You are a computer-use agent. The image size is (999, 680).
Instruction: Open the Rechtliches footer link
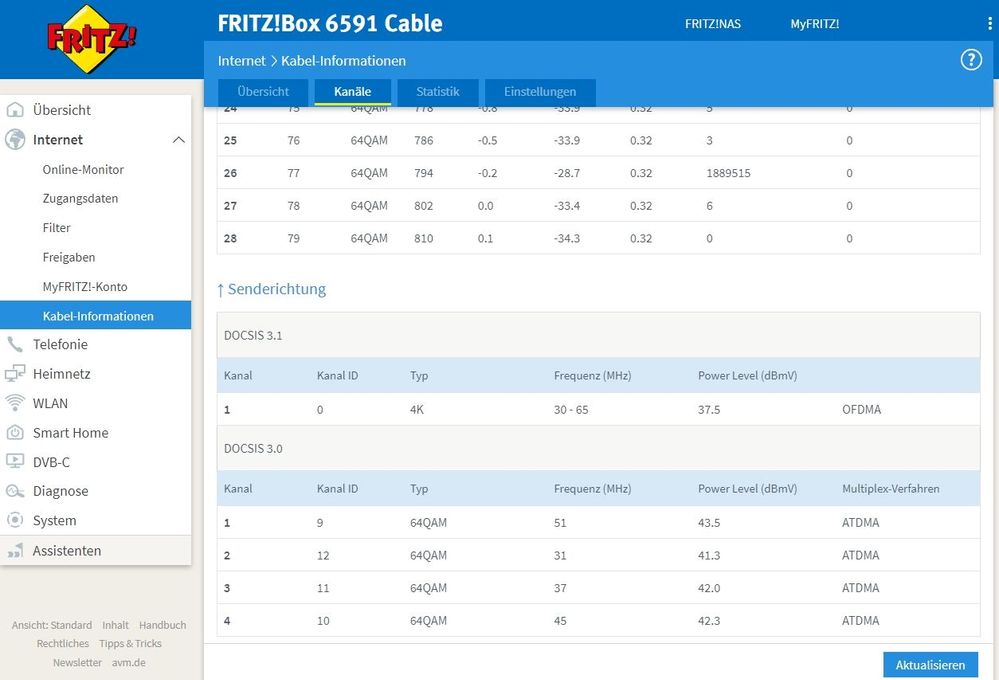point(62,644)
